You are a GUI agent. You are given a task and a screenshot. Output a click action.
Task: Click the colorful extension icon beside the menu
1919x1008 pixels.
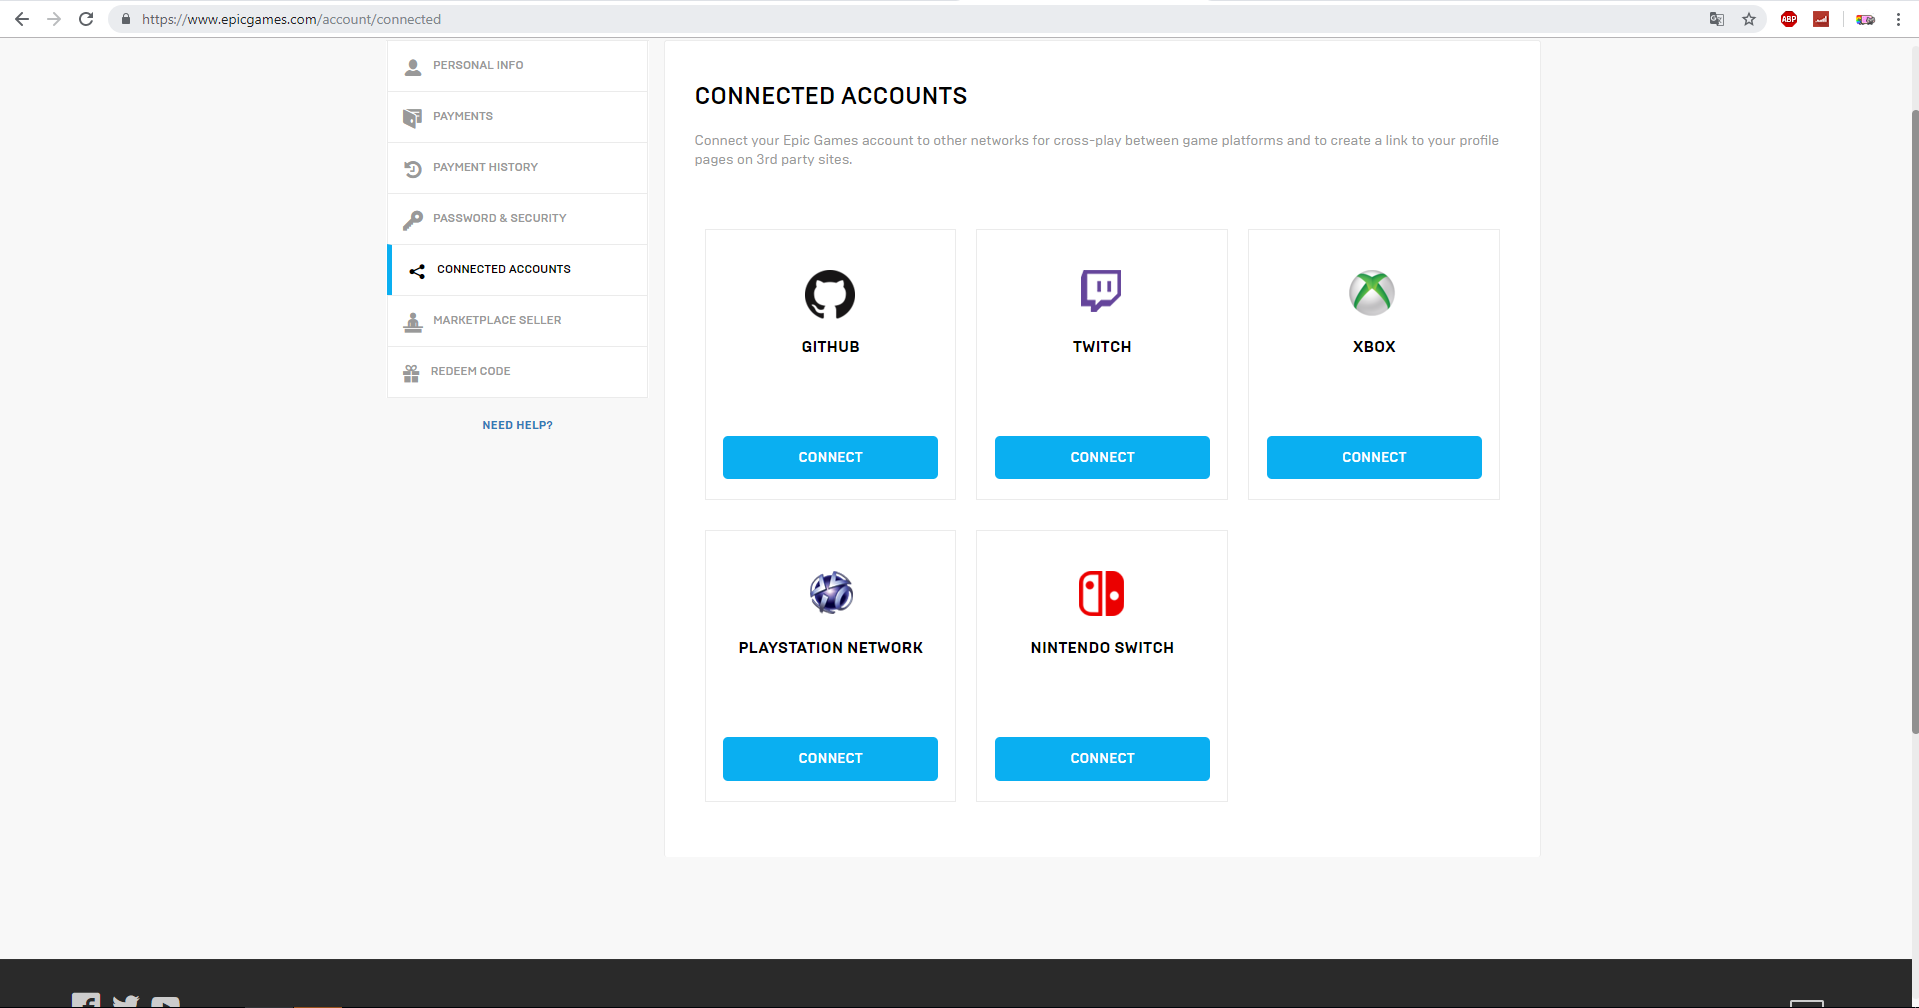(x=1865, y=19)
